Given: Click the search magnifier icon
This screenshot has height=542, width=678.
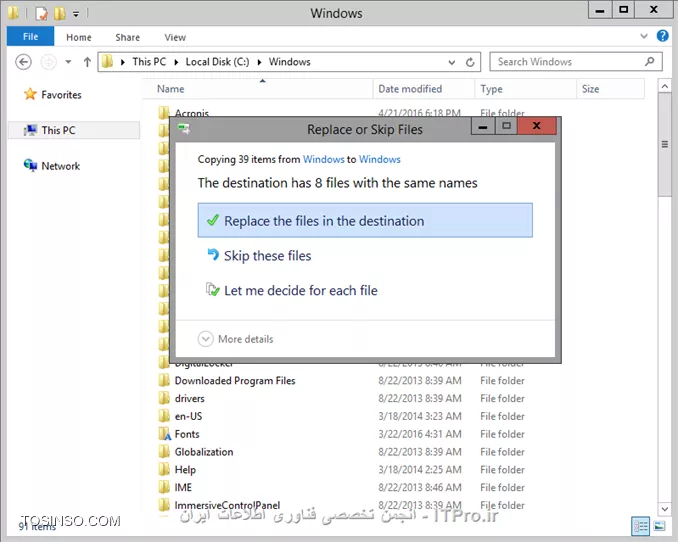Looking at the screenshot, I should click(649, 61).
